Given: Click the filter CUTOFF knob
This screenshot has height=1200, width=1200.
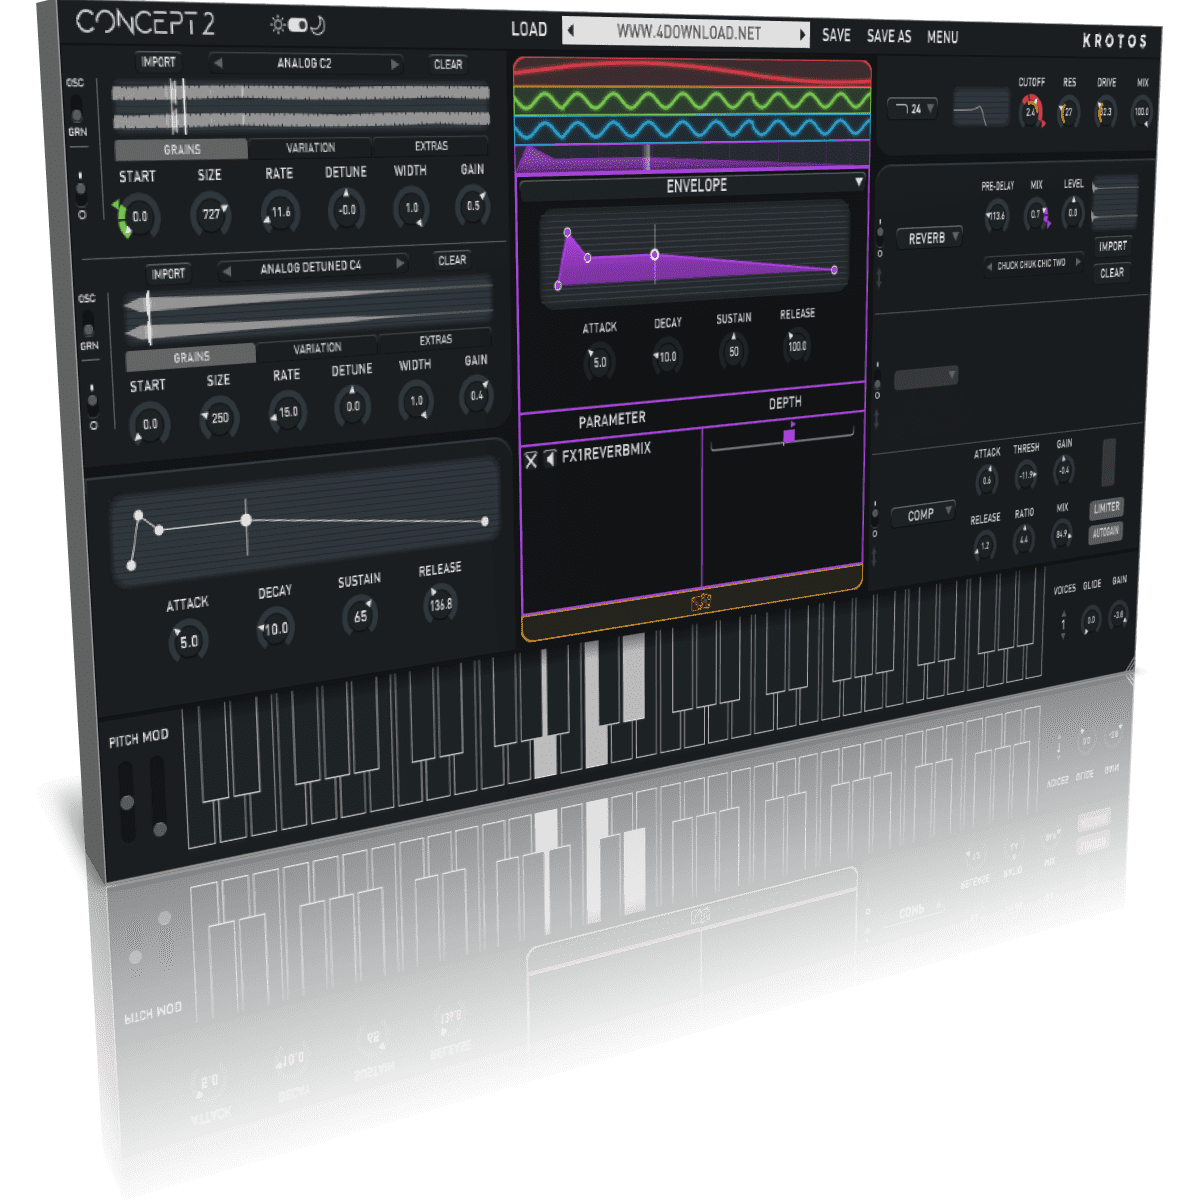Looking at the screenshot, I should pyautogui.click(x=1031, y=111).
